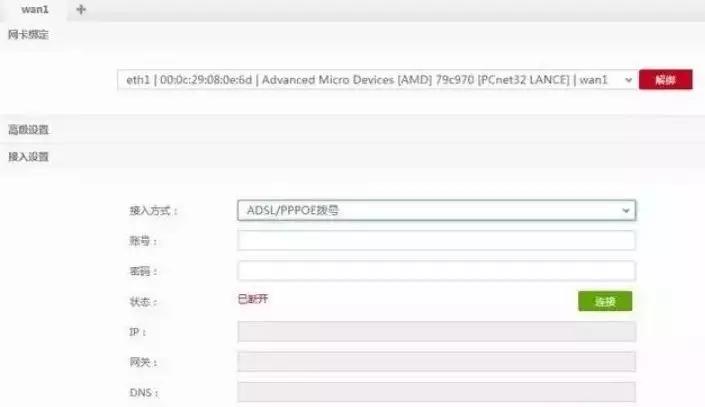This screenshot has width=705, height=407.
Task: Click the disabled DNS field
Action: coord(437,392)
